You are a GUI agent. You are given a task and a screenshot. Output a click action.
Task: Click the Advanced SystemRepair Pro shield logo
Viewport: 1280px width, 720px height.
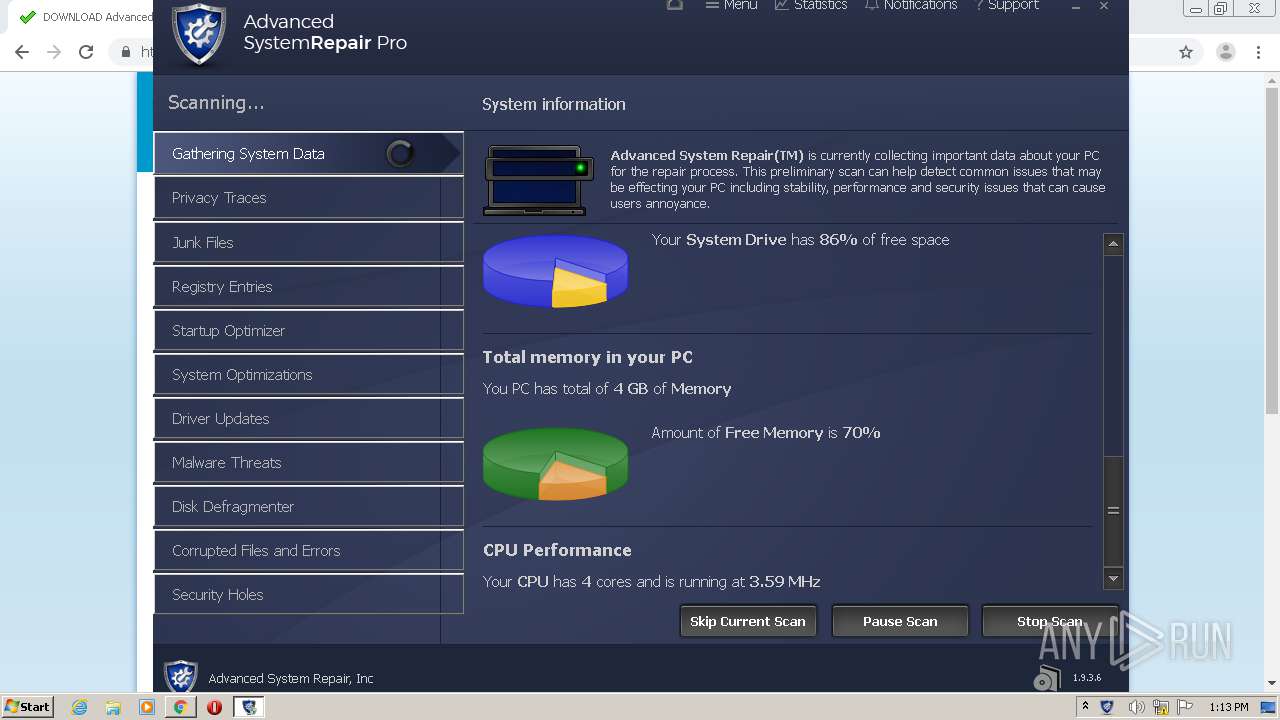198,34
